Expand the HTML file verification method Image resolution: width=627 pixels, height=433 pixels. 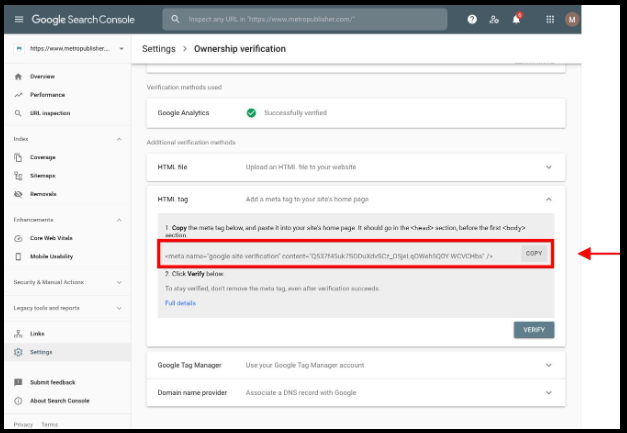[549, 167]
